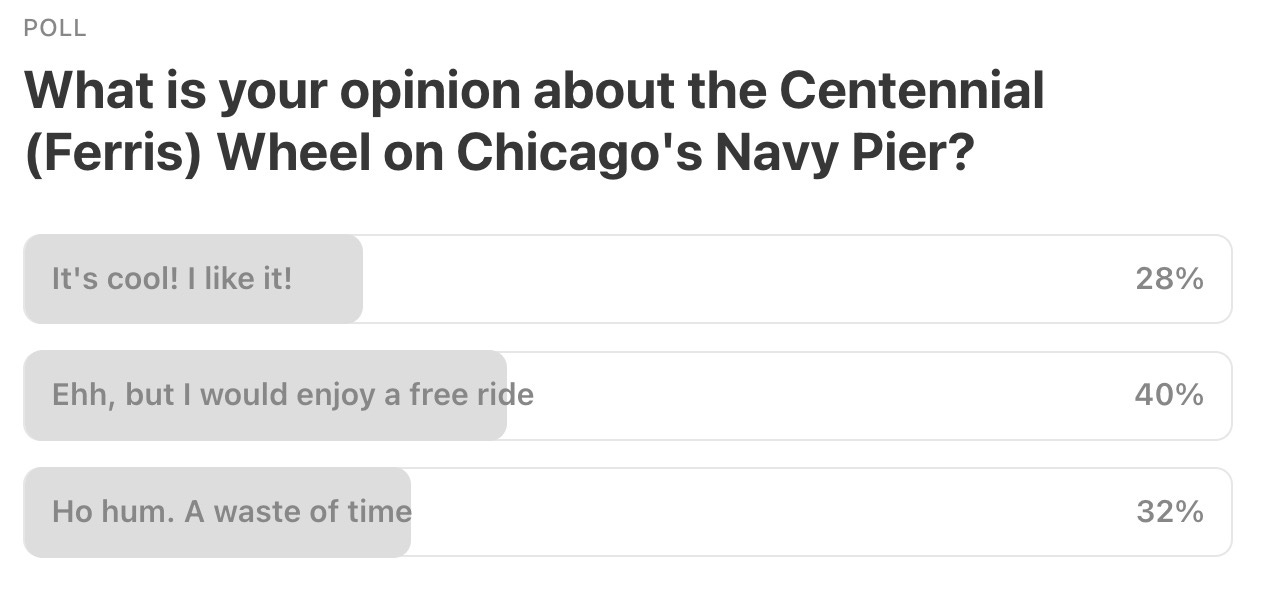
Task: Click the 32% result figure
Action: tap(1169, 512)
